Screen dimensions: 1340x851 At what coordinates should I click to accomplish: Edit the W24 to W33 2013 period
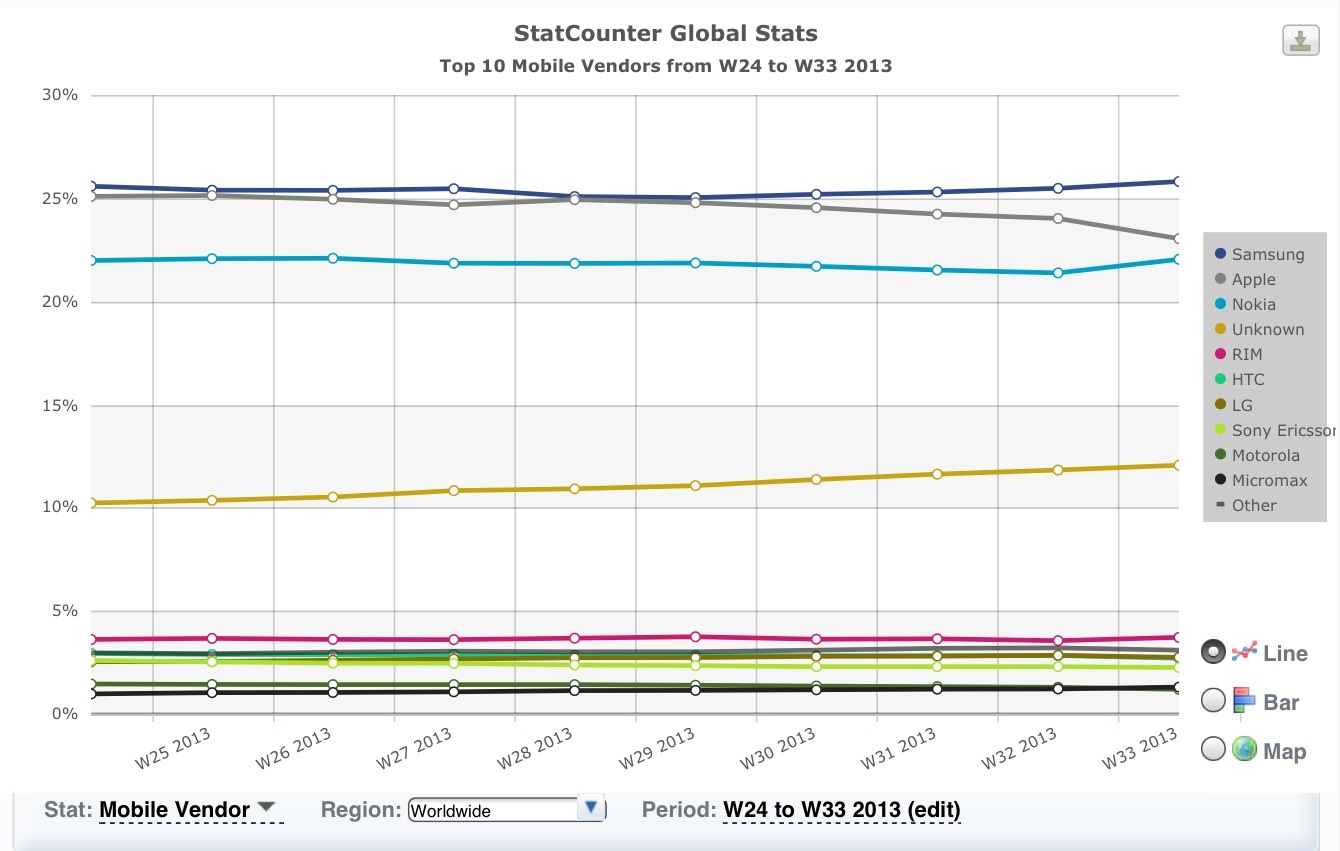point(841,809)
